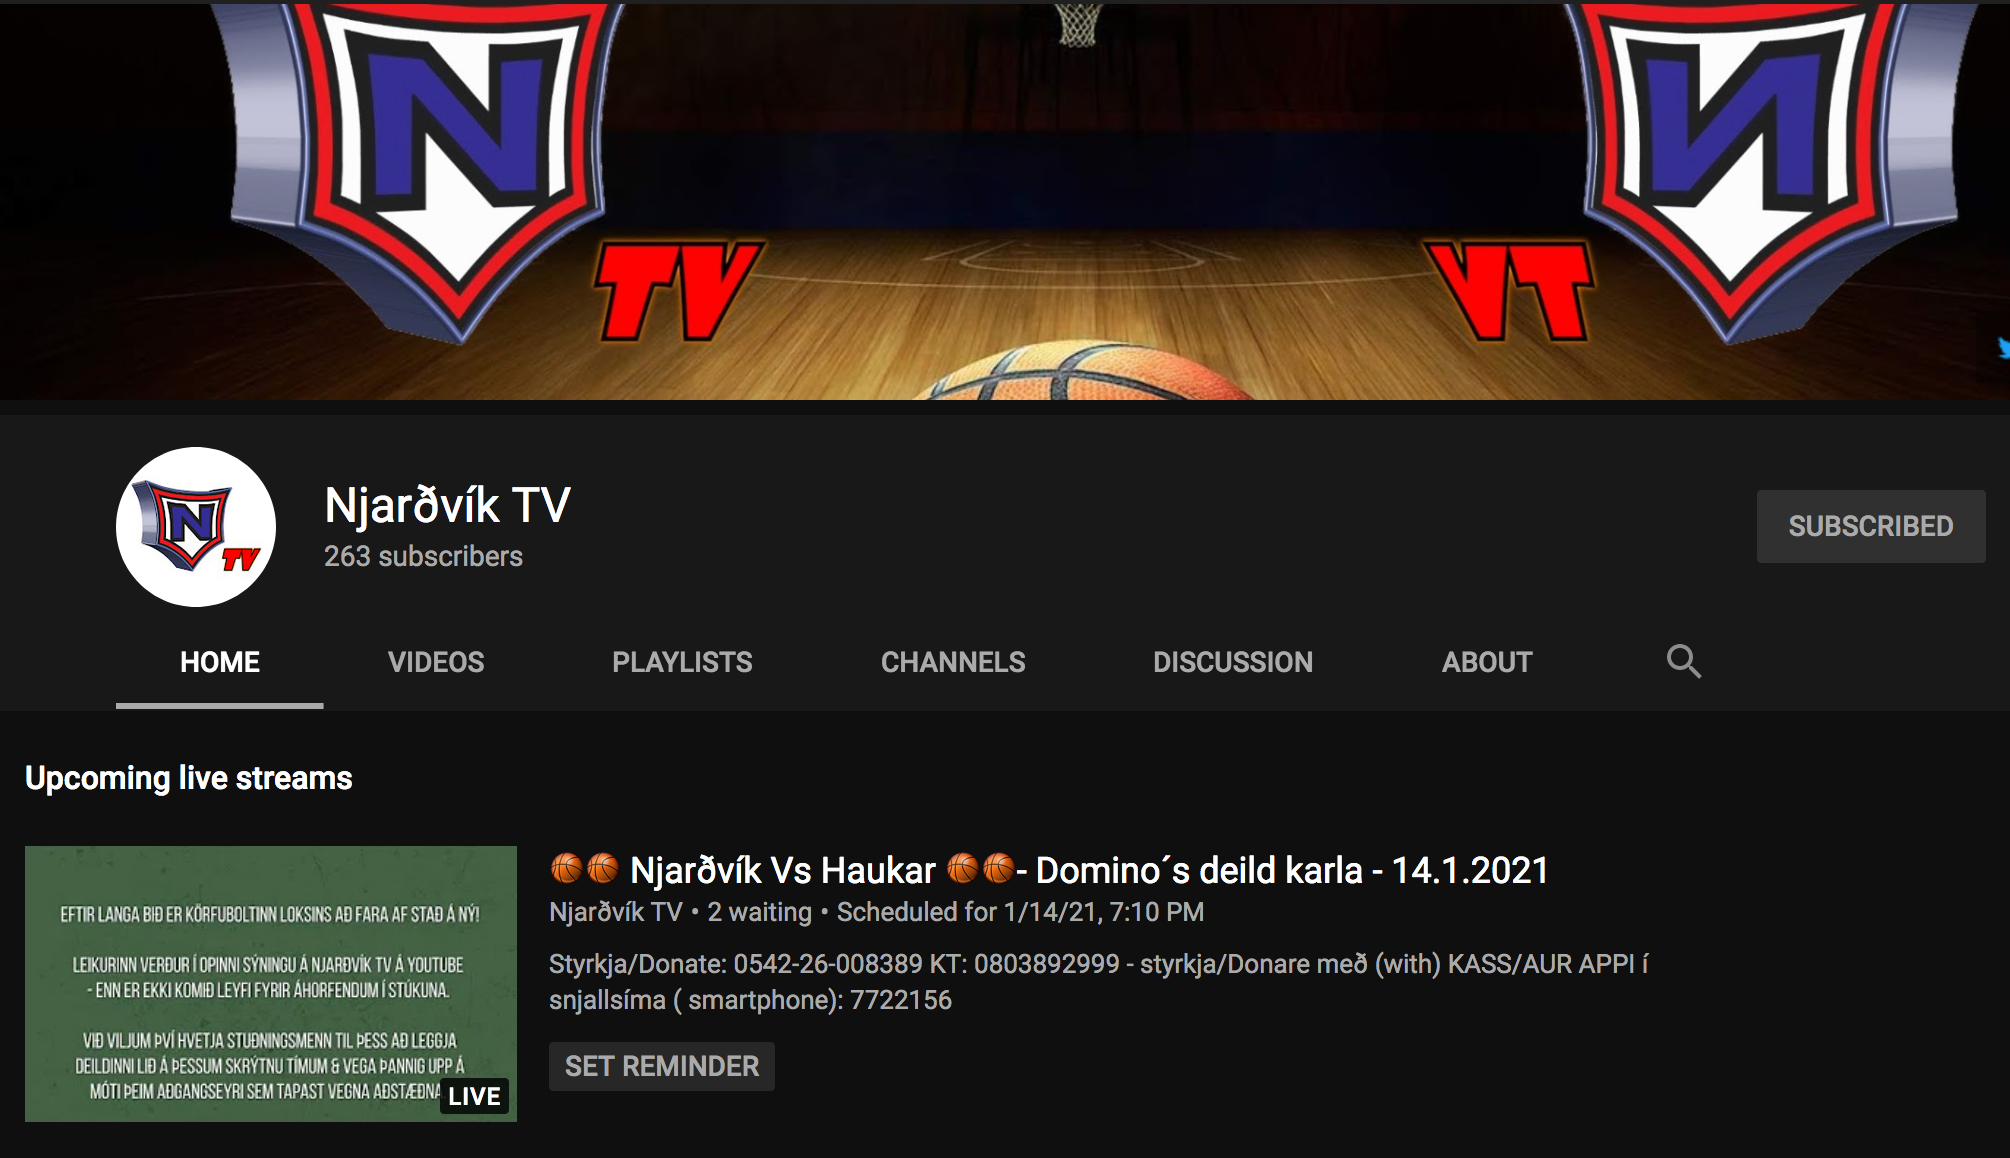Click the Njarðvík TV channel title

click(447, 505)
